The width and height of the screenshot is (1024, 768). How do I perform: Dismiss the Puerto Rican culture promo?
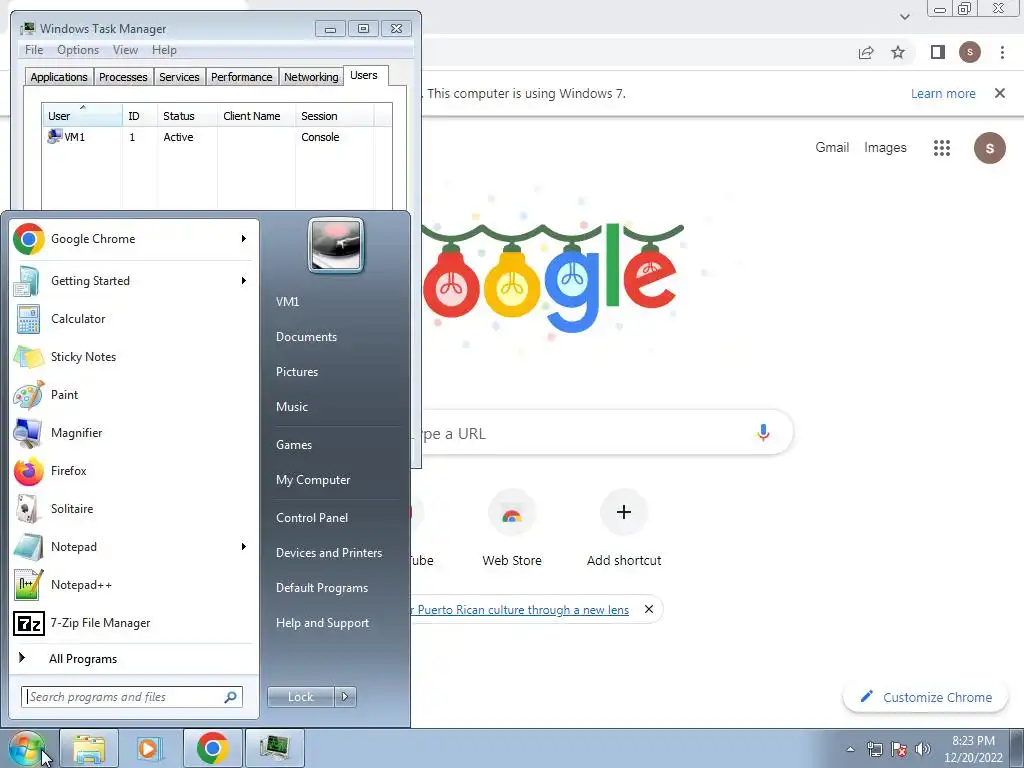(x=648, y=609)
